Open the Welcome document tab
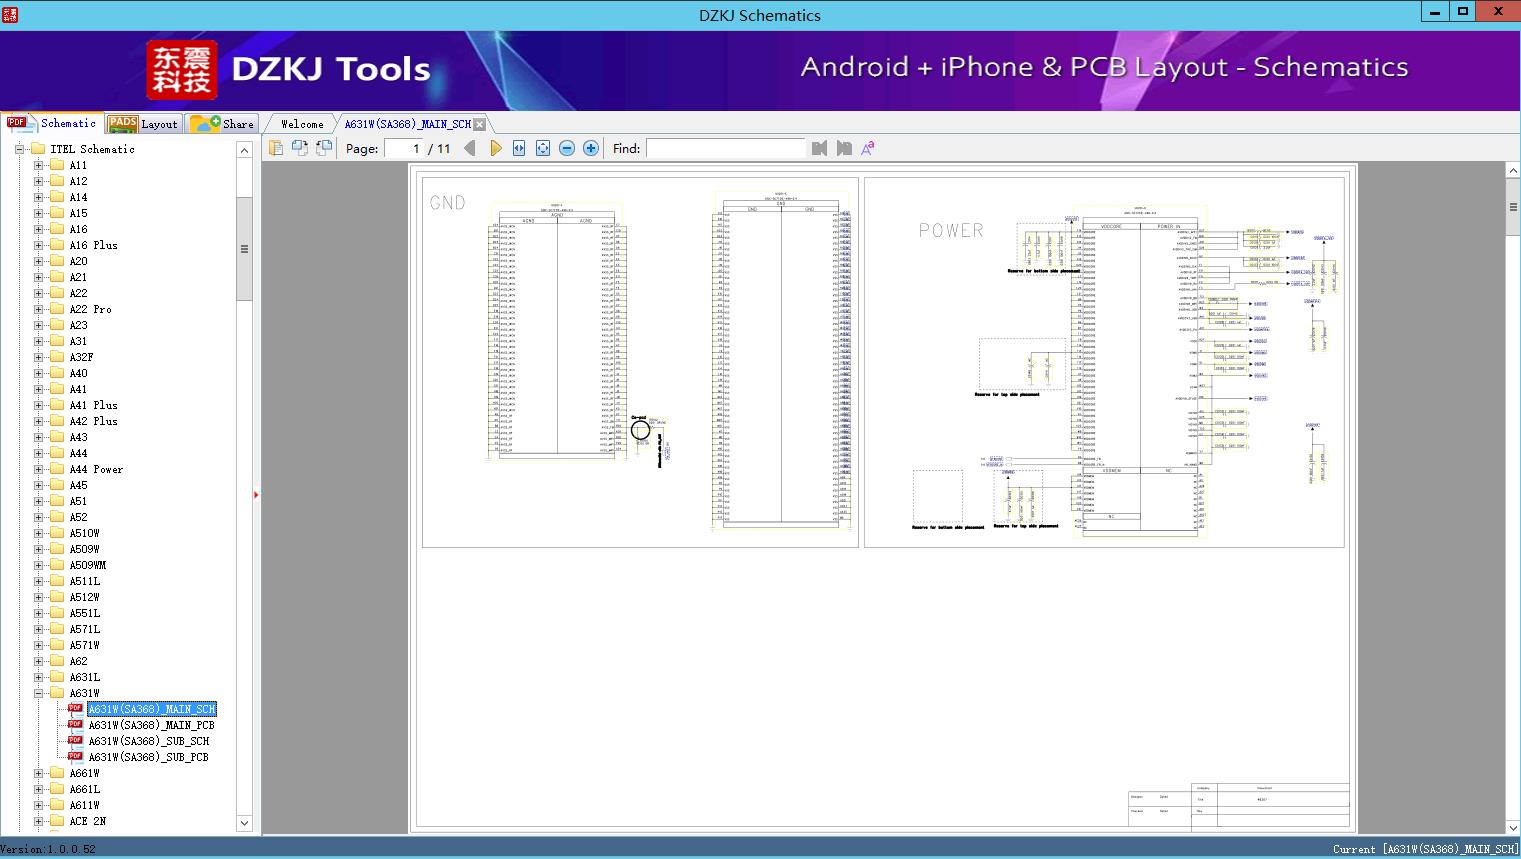Screen dimensions: 1521x859 [301, 124]
